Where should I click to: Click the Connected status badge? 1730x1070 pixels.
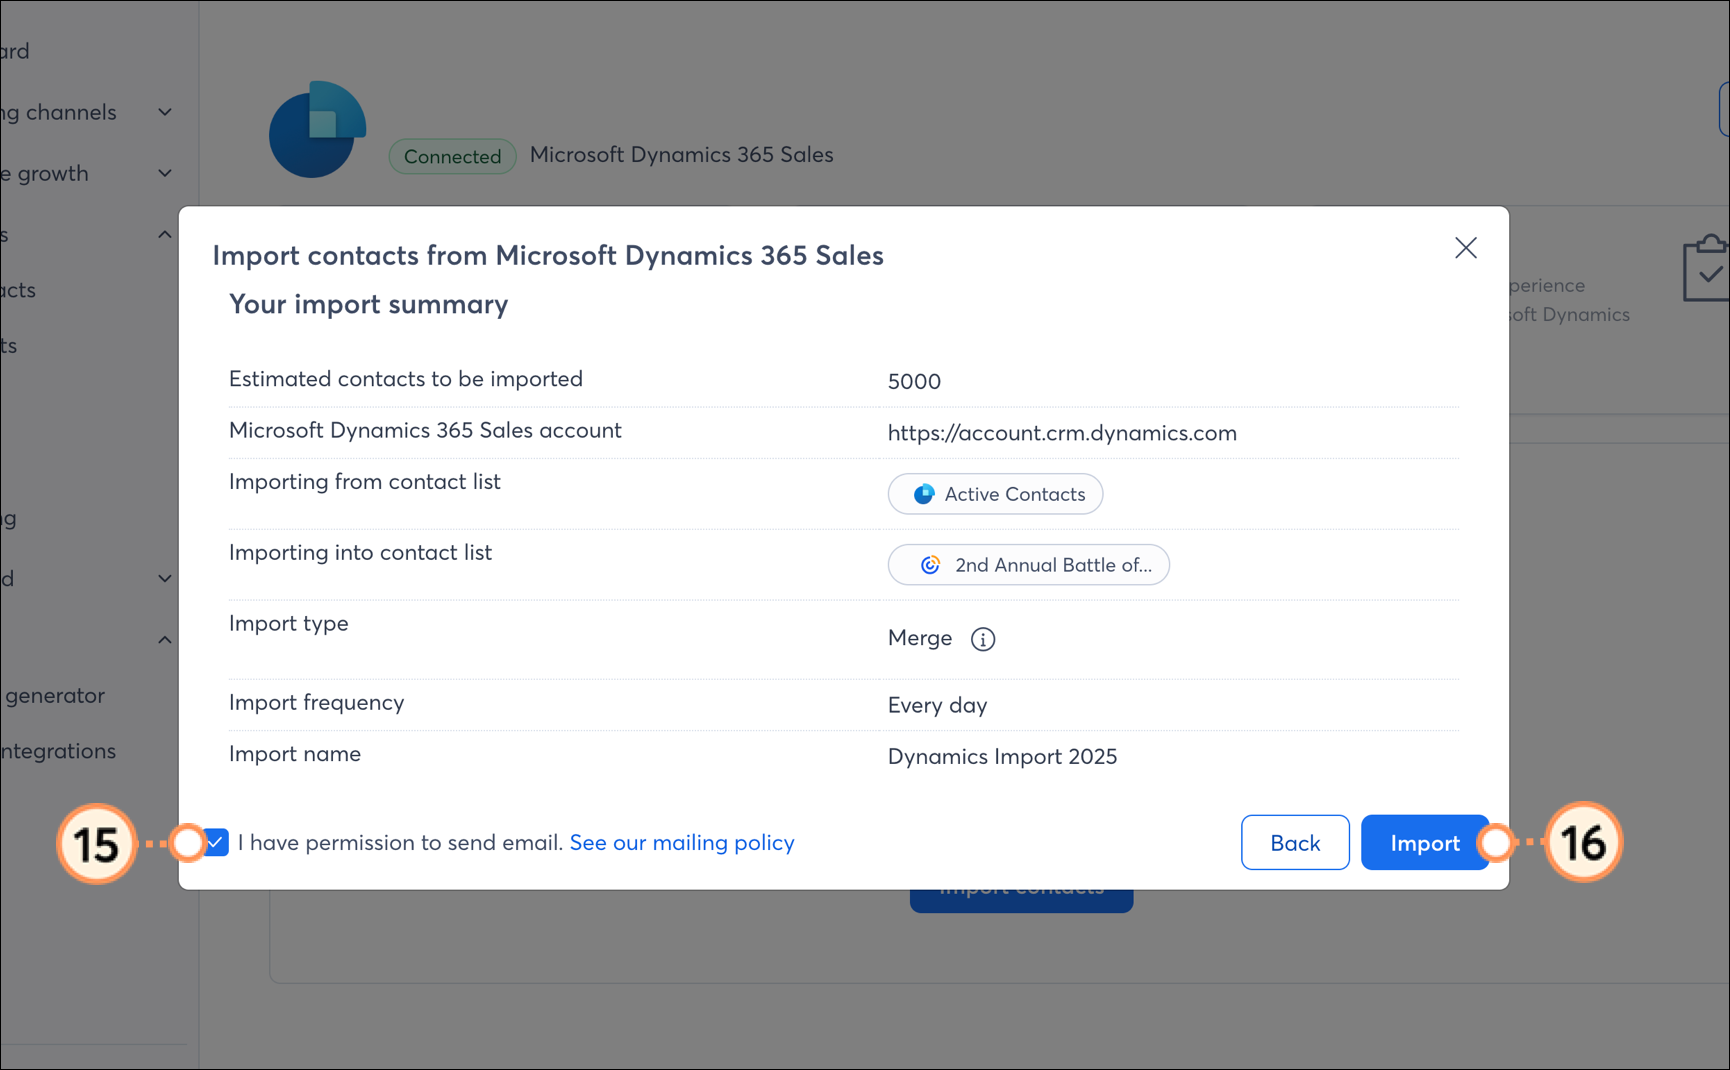point(452,157)
